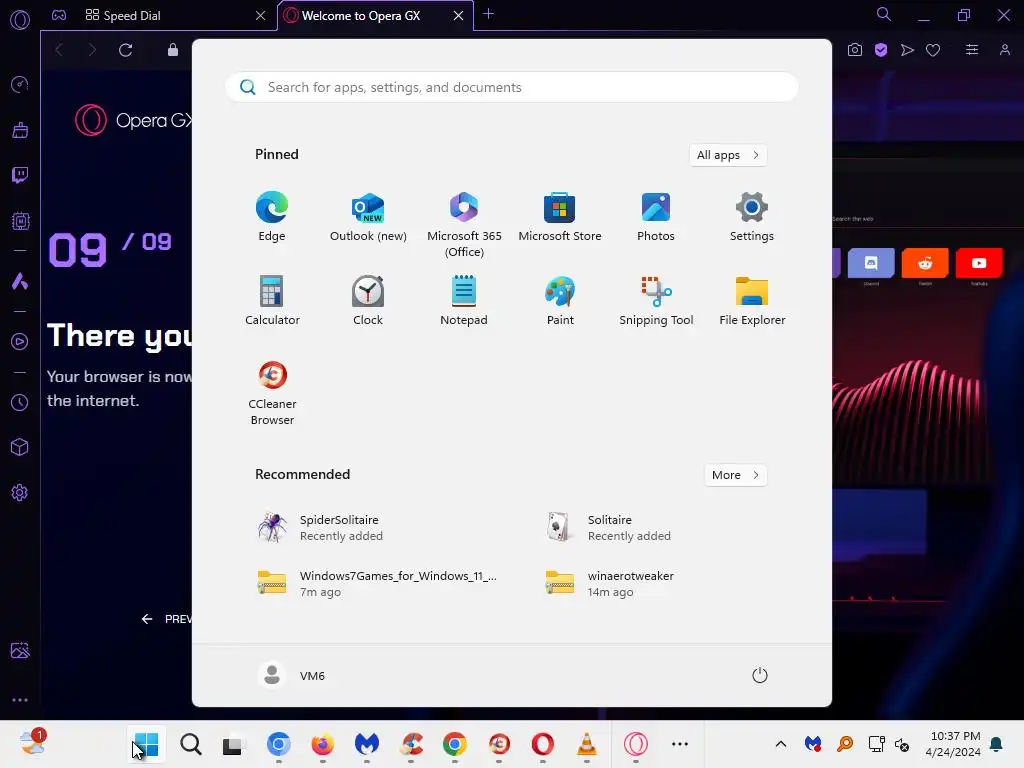Open VLC media player from taskbar
This screenshot has height=768, width=1024.
pyautogui.click(x=586, y=744)
